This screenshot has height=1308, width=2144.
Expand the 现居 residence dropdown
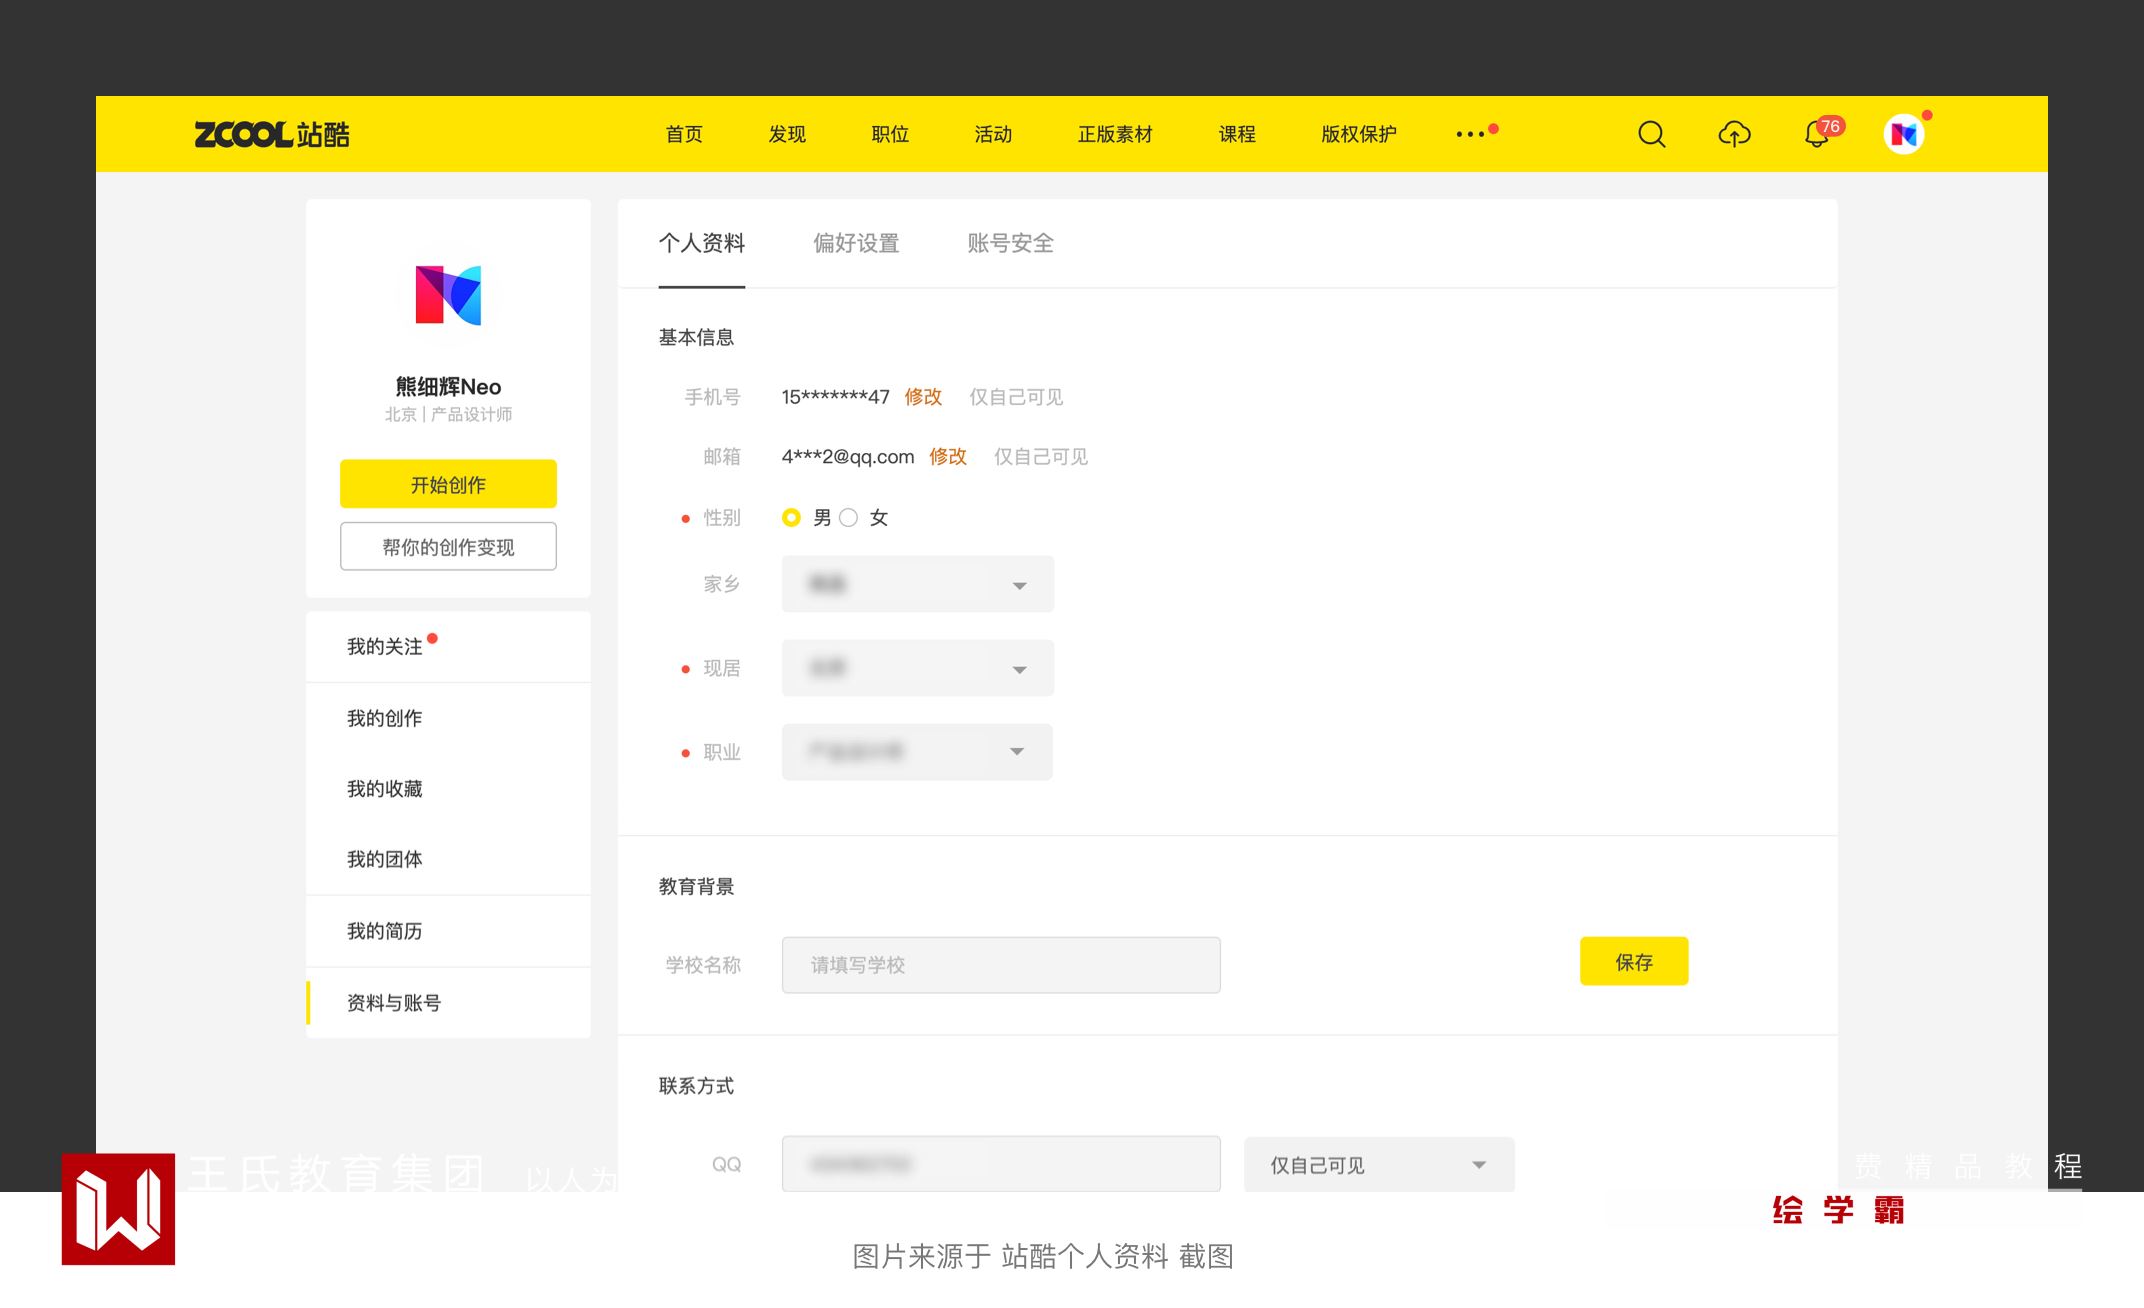click(x=917, y=669)
